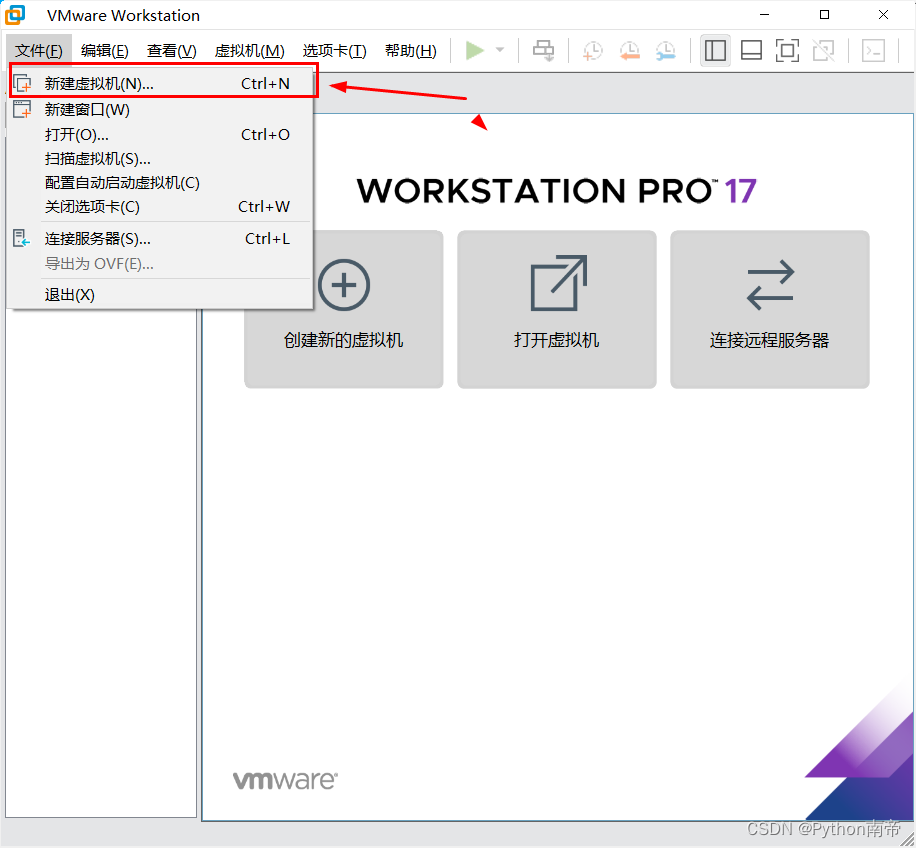Expand the 虚拟机(M) menu
Image resolution: width=916 pixels, height=848 pixels.
pos(249,50)
